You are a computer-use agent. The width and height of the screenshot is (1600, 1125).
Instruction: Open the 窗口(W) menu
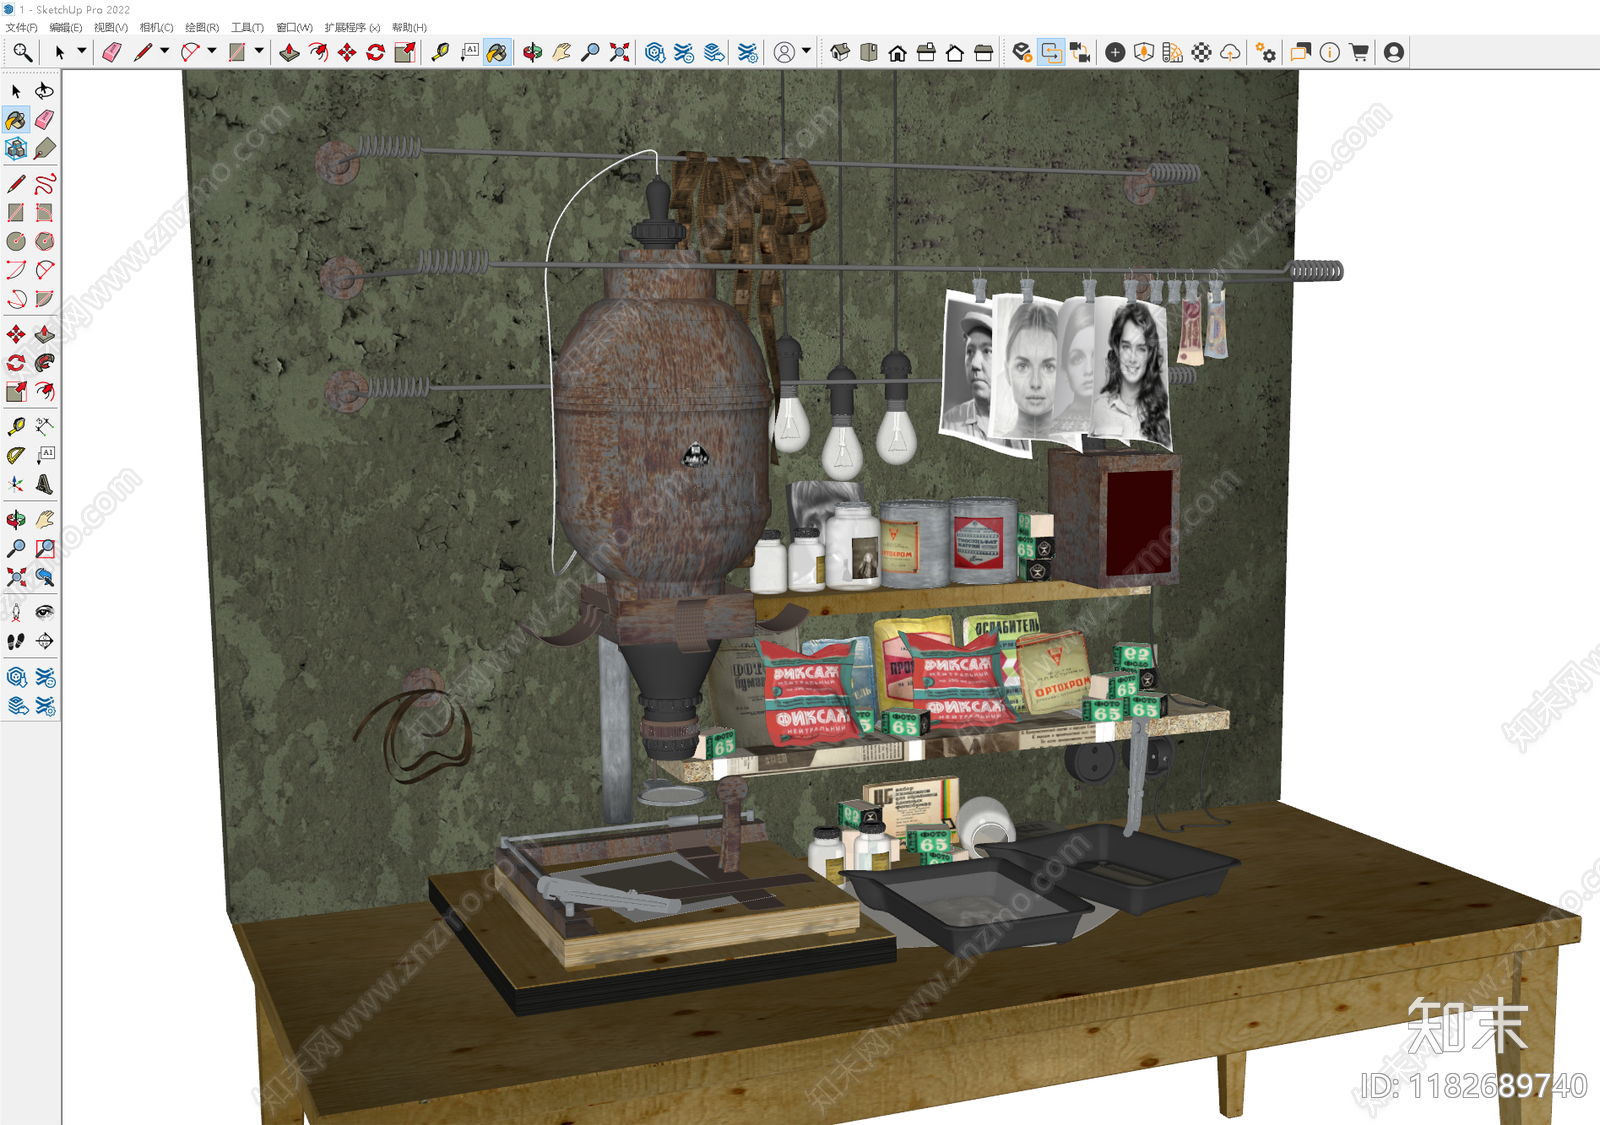point(294,27)
